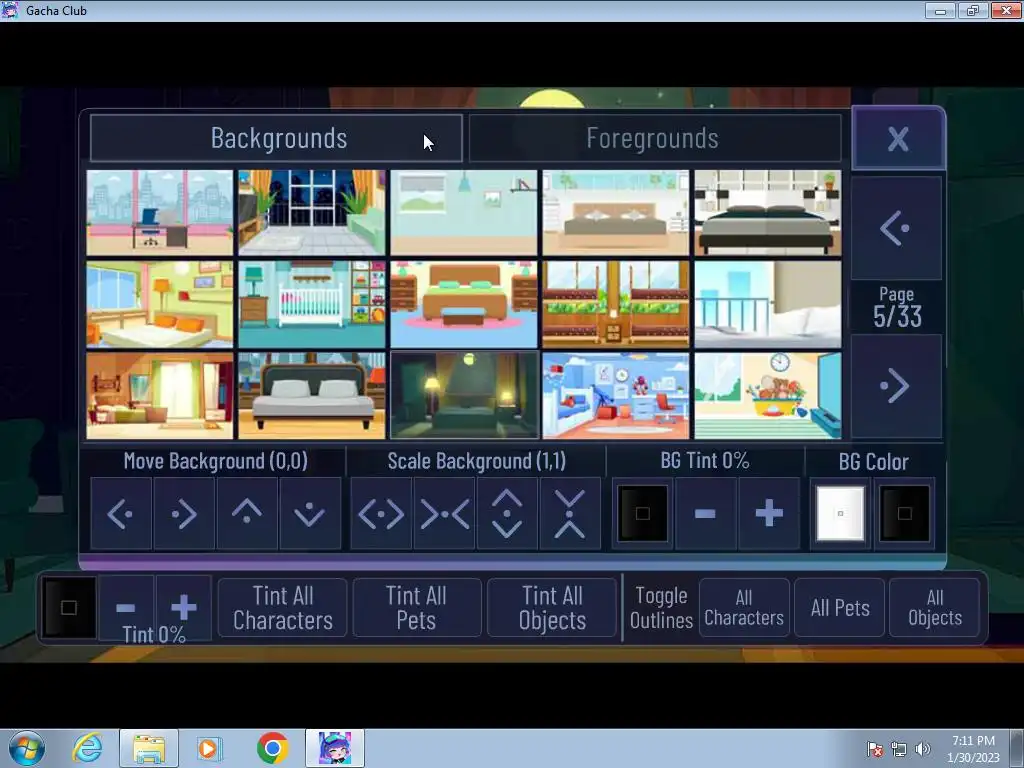
Task: Increase Tint 0% with plus button
Action: point(184,608)
